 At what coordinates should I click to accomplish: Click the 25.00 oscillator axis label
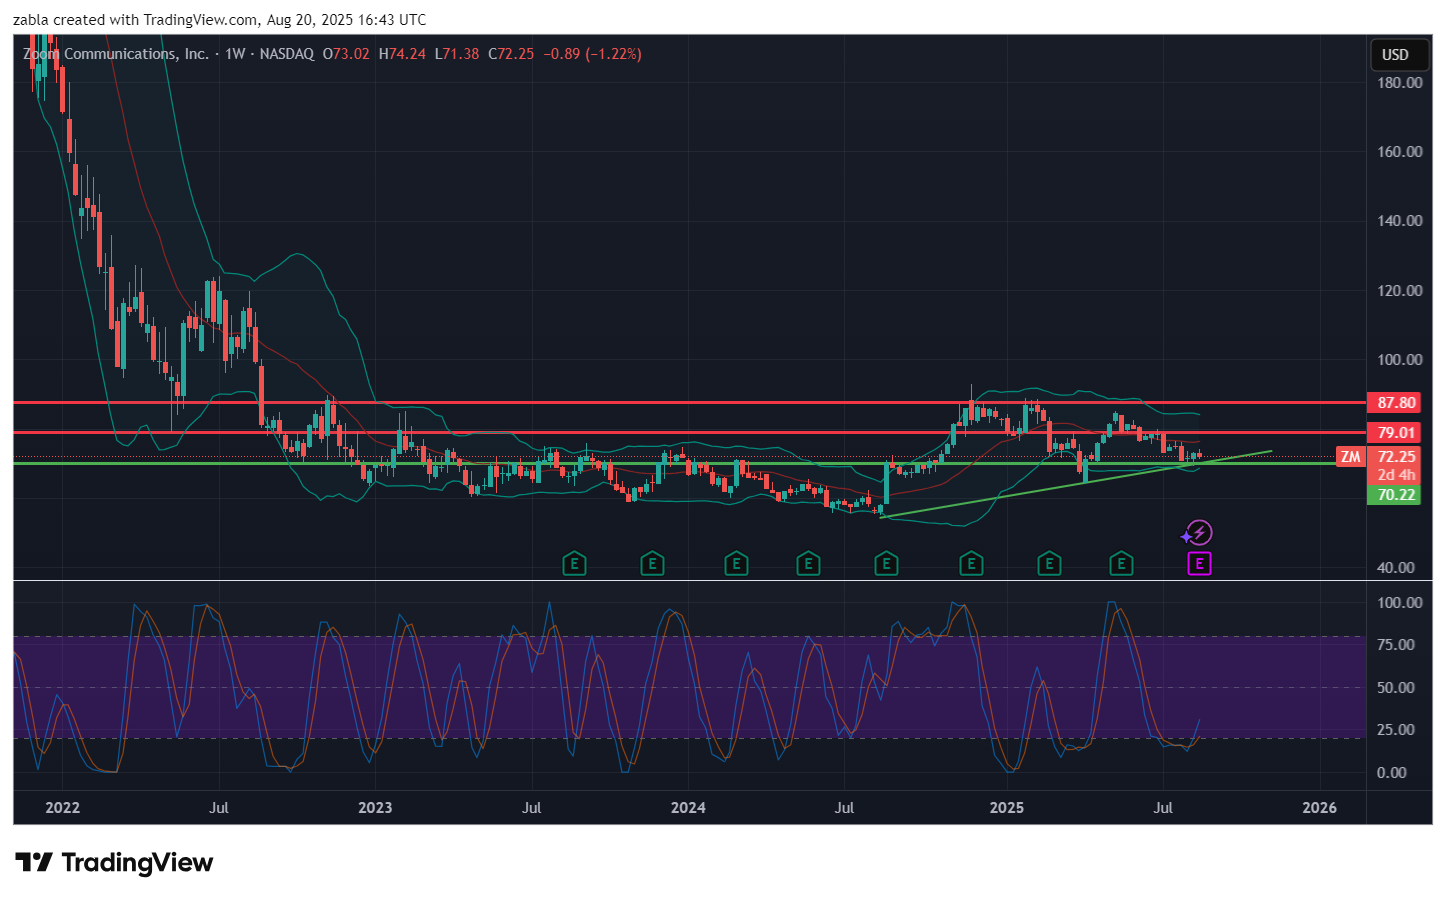1396,730
